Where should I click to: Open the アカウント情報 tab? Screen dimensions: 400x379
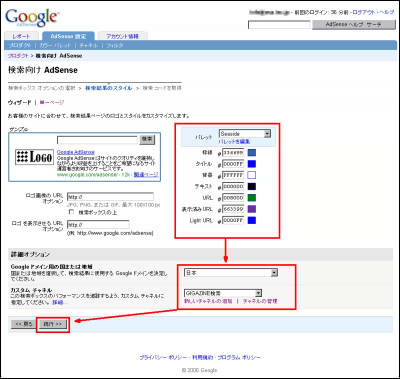click(122, 36)
